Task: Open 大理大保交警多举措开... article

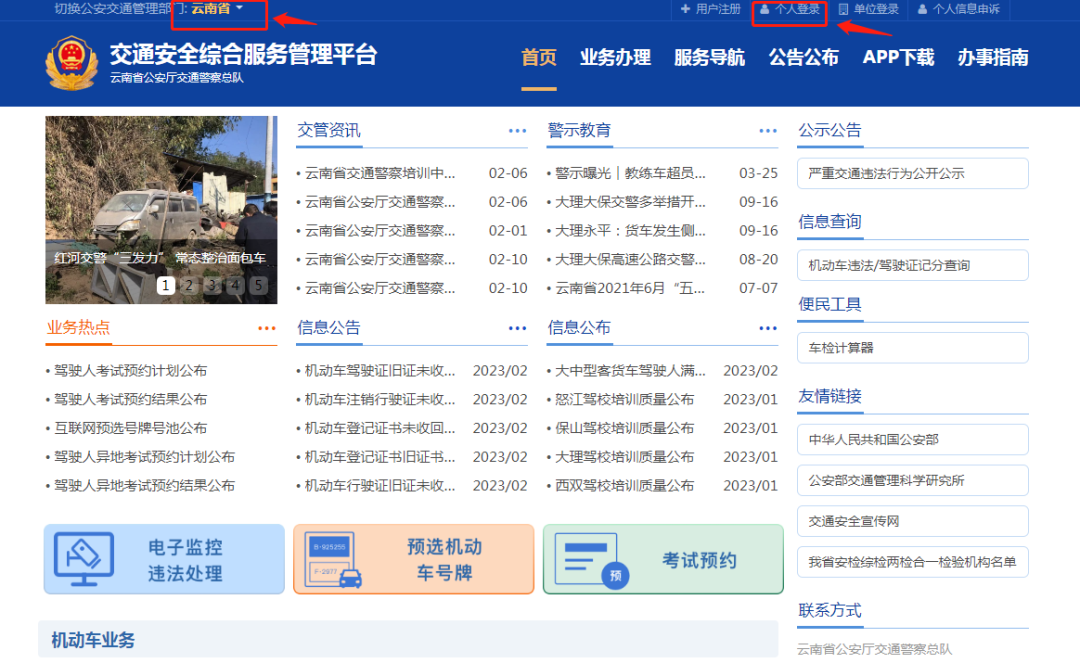Action: pos(630,202)
